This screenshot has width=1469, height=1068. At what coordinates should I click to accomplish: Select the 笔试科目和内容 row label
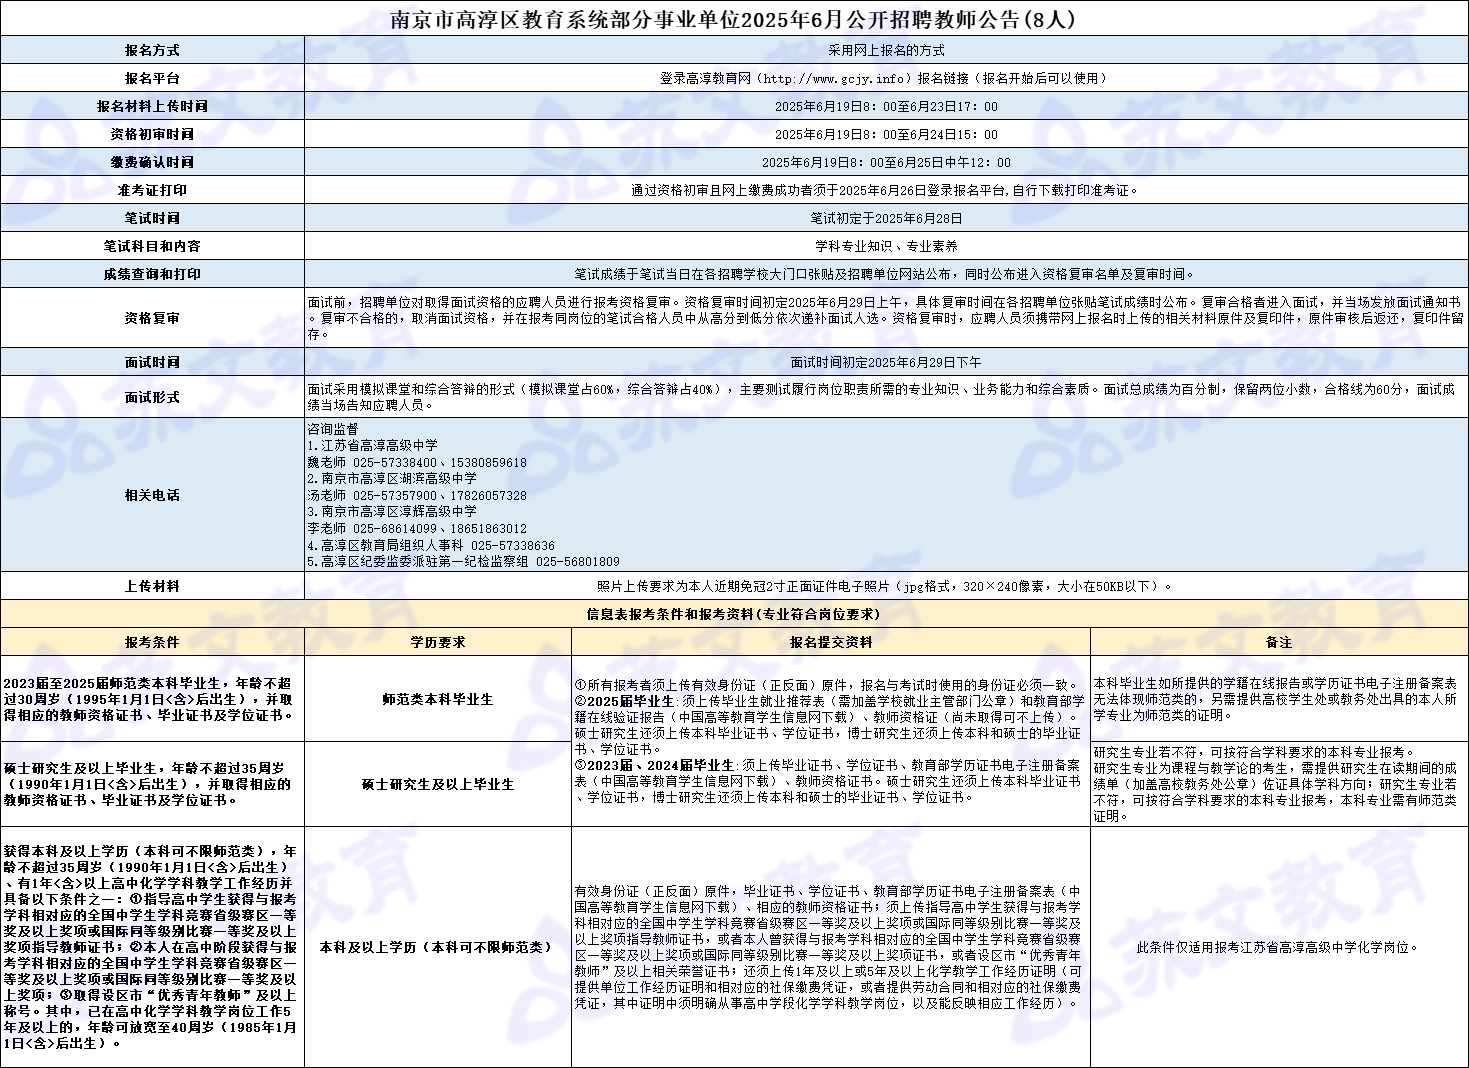coord(152,246)
